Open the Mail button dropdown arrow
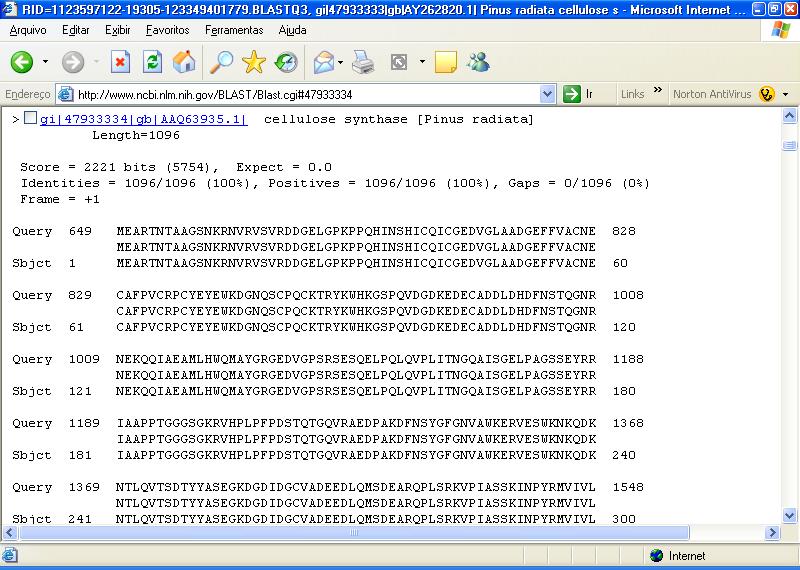 pyautogui.click(x=340, y=62)
